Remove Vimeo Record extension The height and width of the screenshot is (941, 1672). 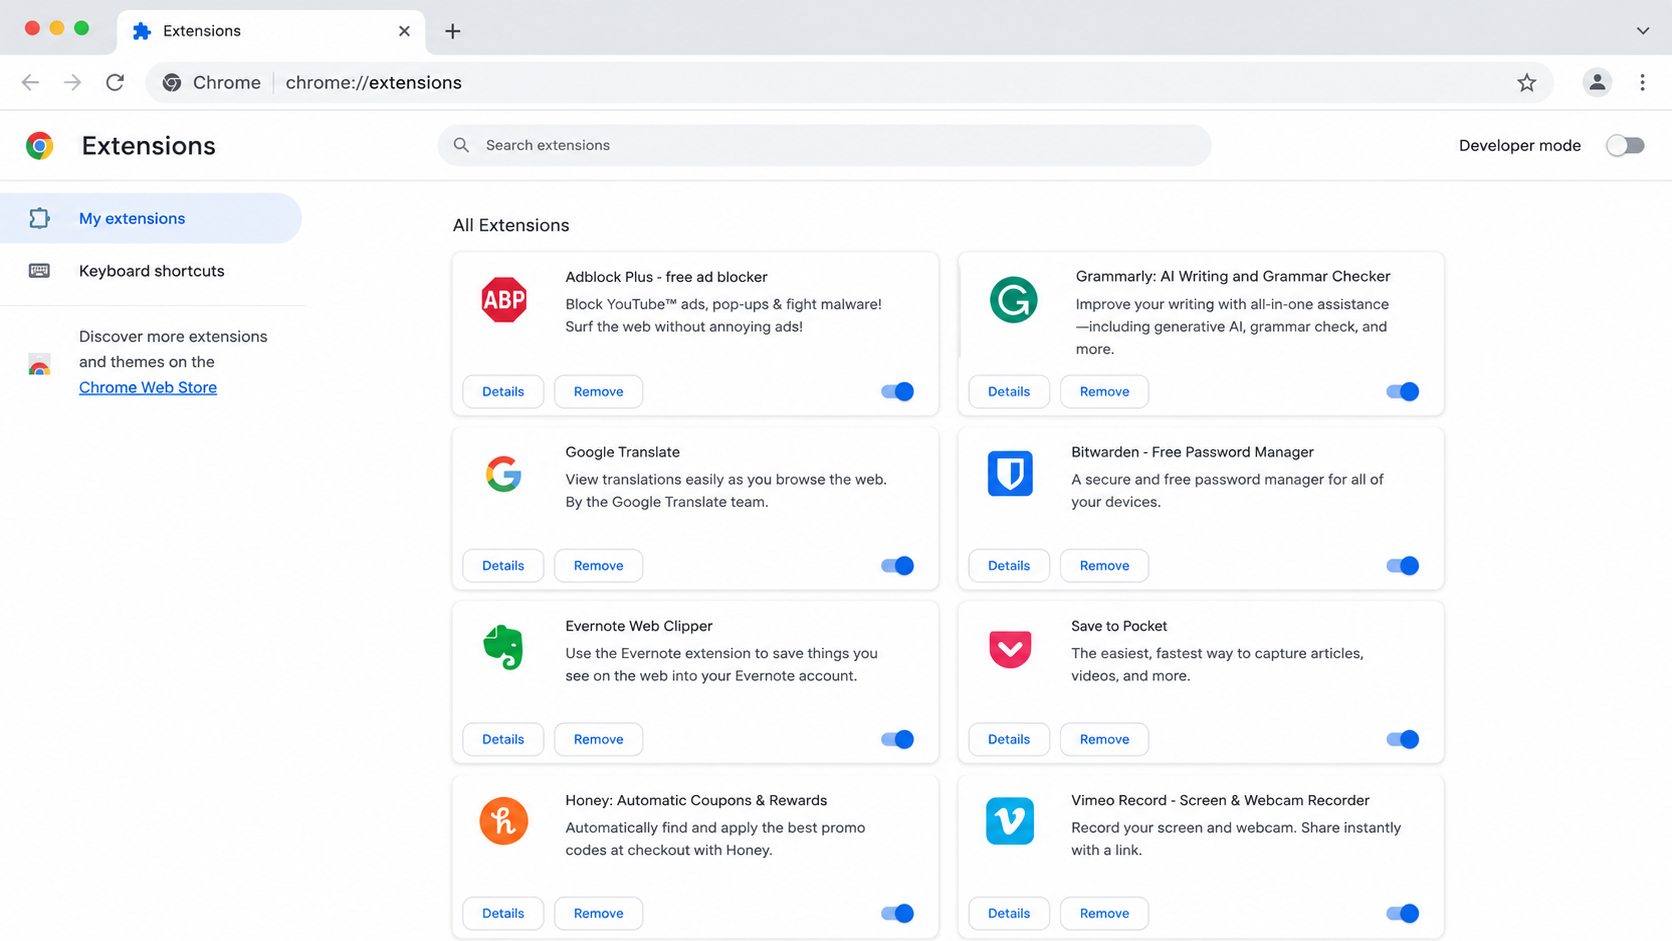(x=1104, y=914)
